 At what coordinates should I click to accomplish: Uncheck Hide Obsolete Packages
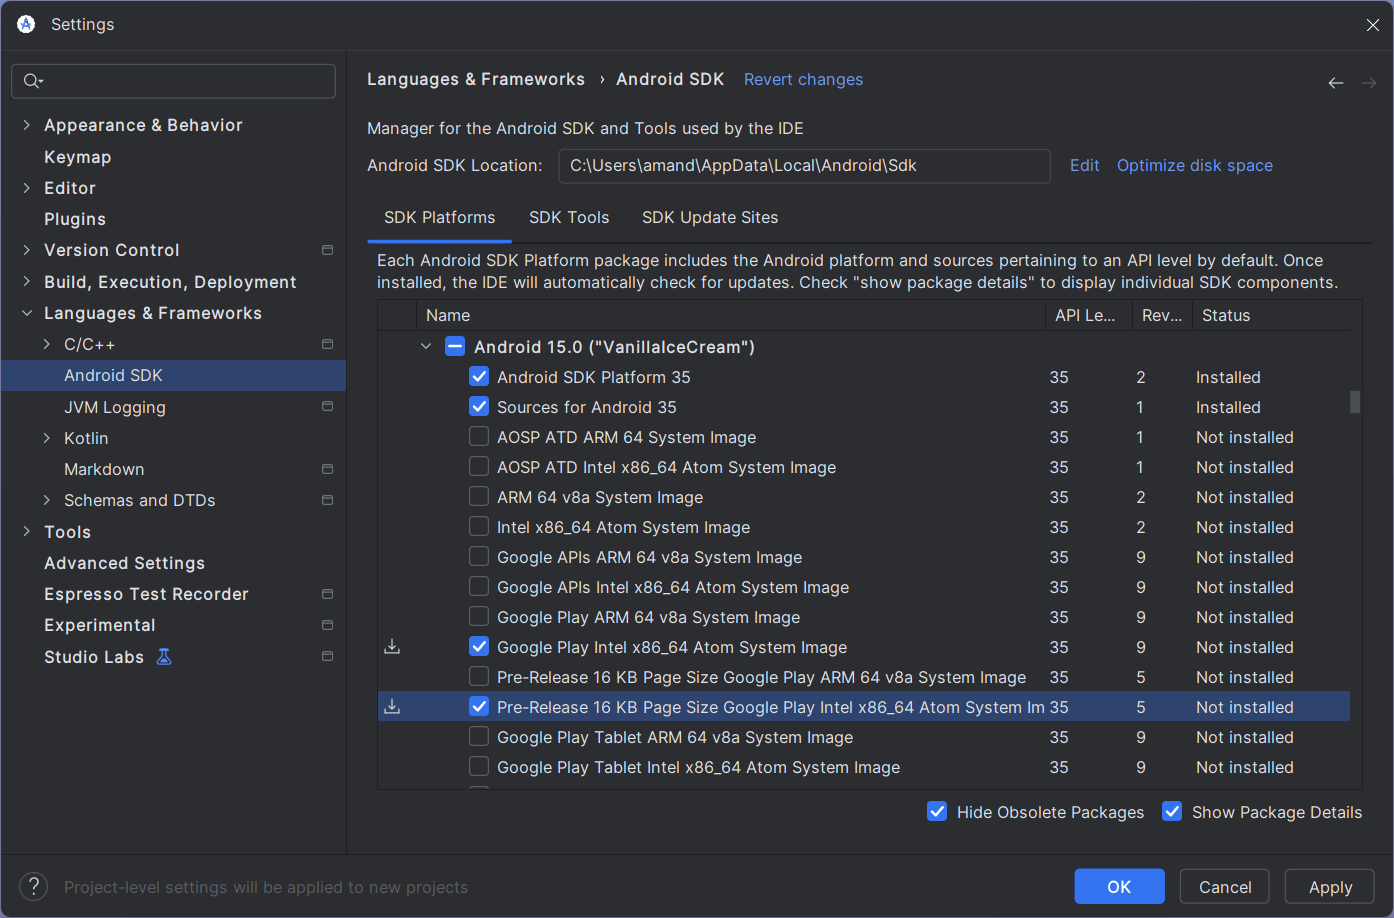937,812
